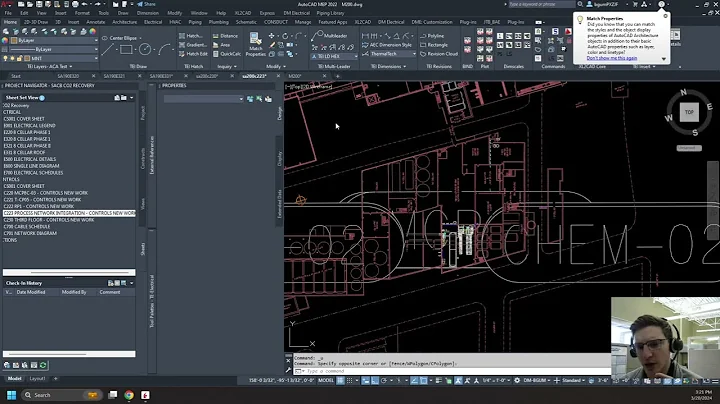720x404 pixels.
Task: Open the SA190E320 drawing tab
Action: point(68,76)
